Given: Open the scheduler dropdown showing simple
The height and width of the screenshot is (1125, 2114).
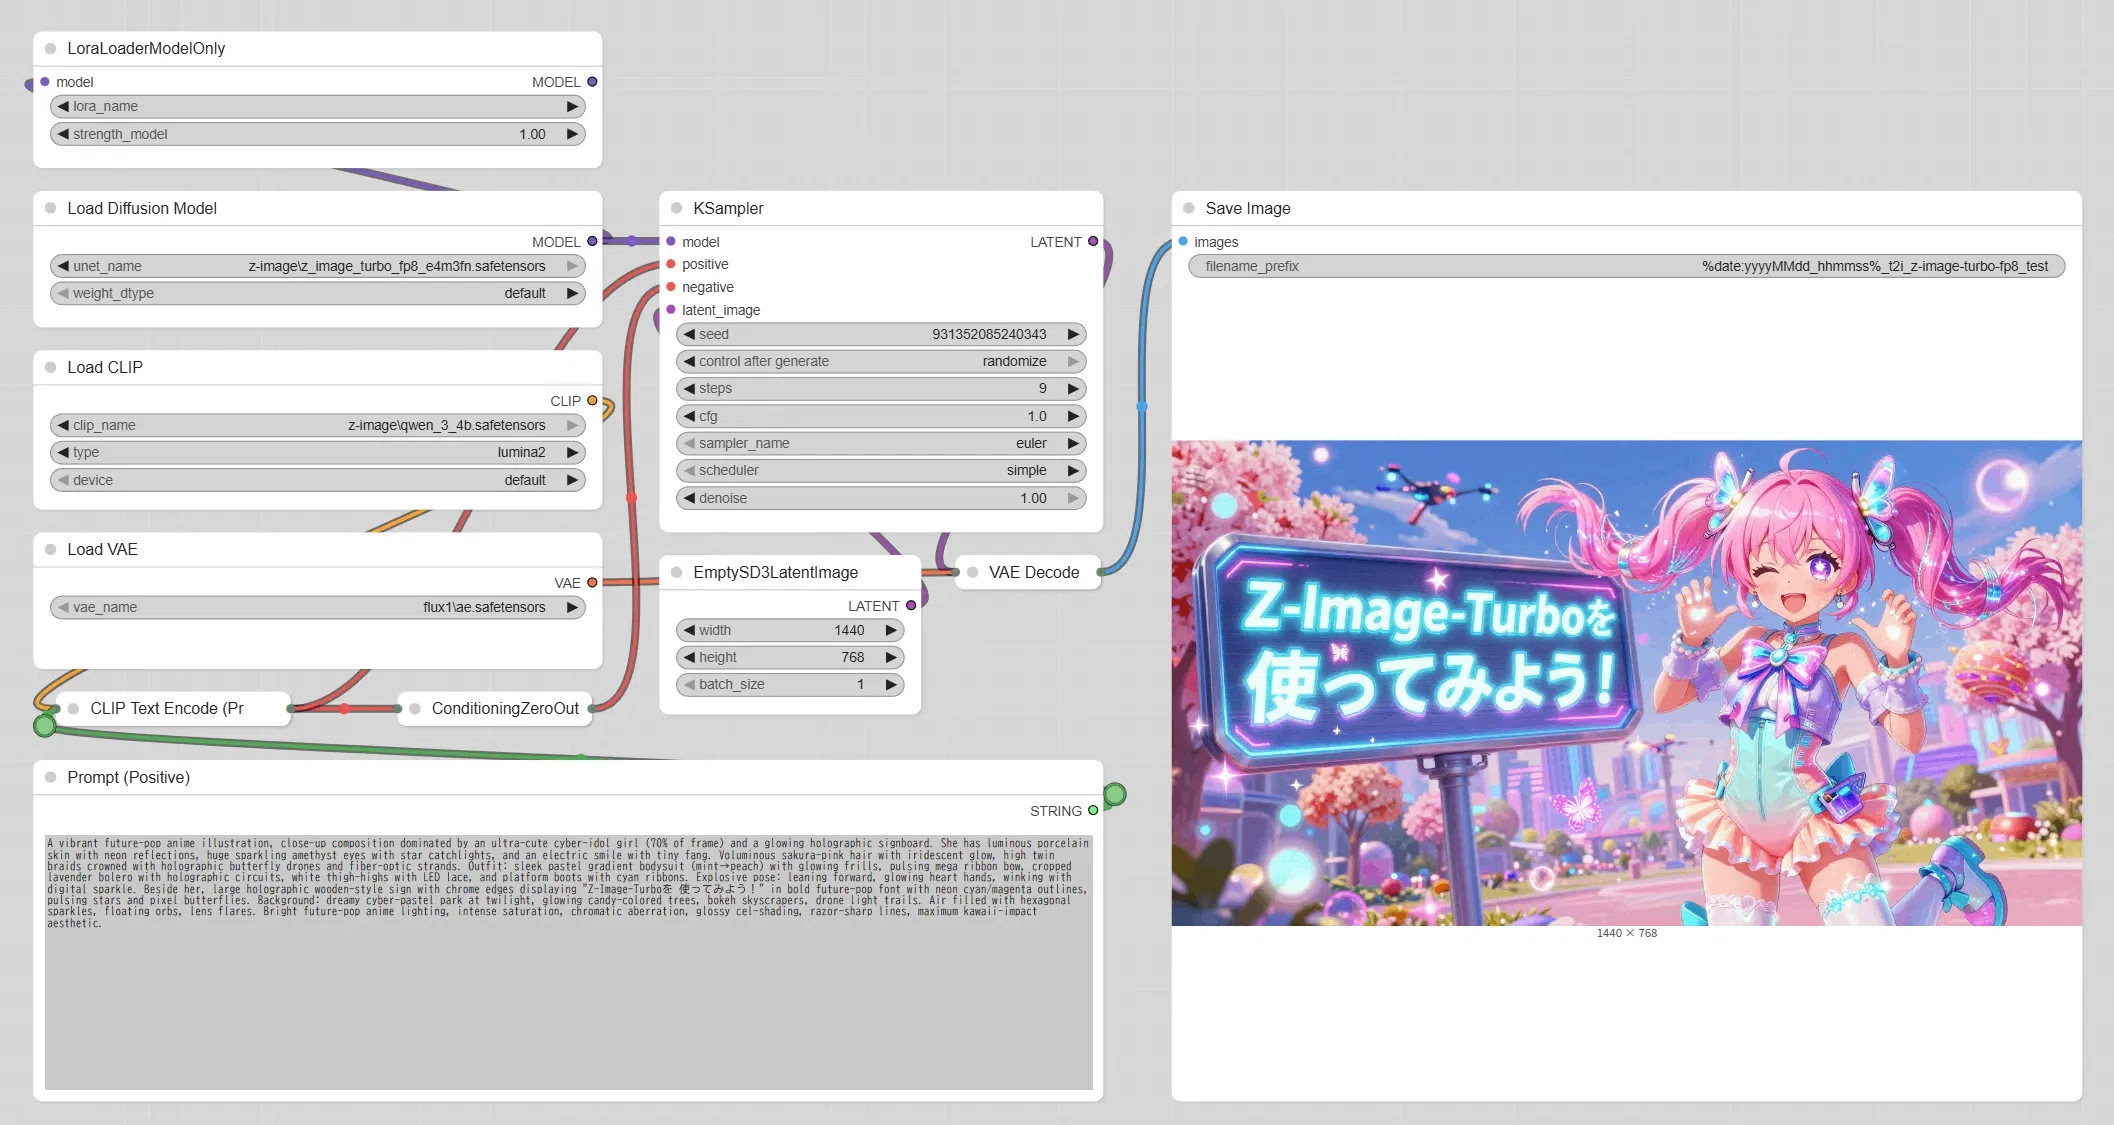Looking at the screenshot, I should [881, 470].
